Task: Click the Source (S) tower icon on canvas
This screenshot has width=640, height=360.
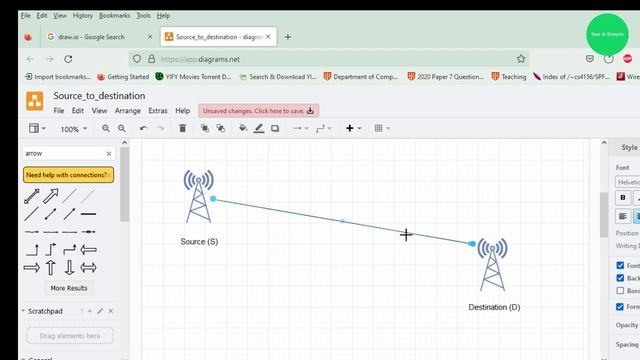Action: (198, 196)
